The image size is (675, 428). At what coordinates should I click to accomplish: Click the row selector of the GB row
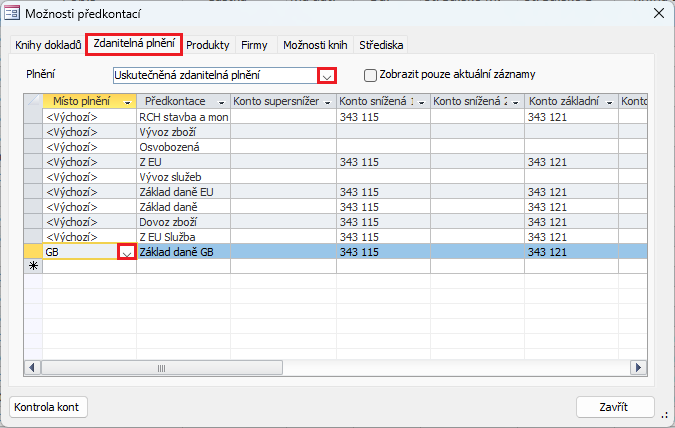[33, 253]
